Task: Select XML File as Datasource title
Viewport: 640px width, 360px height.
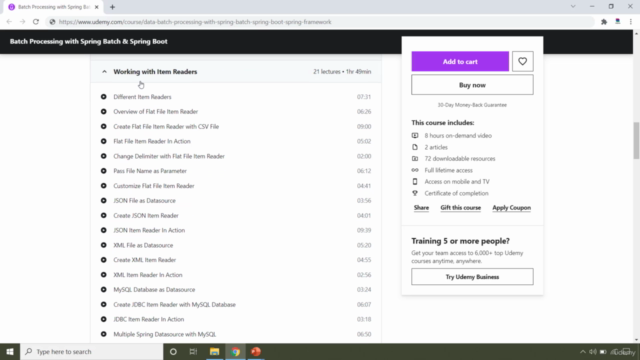Action: pos(143,245)
